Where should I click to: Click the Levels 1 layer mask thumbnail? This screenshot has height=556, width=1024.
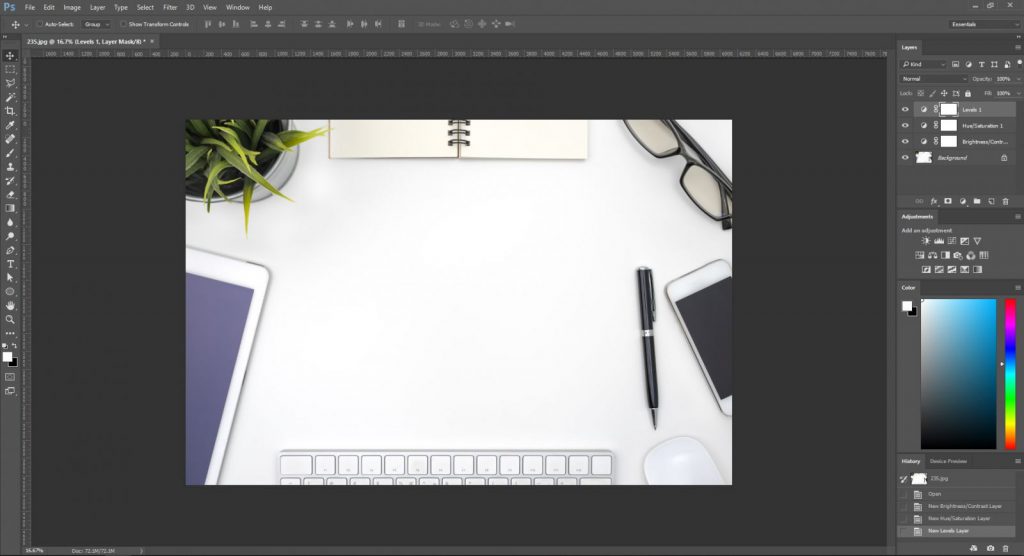click(948, 109)
